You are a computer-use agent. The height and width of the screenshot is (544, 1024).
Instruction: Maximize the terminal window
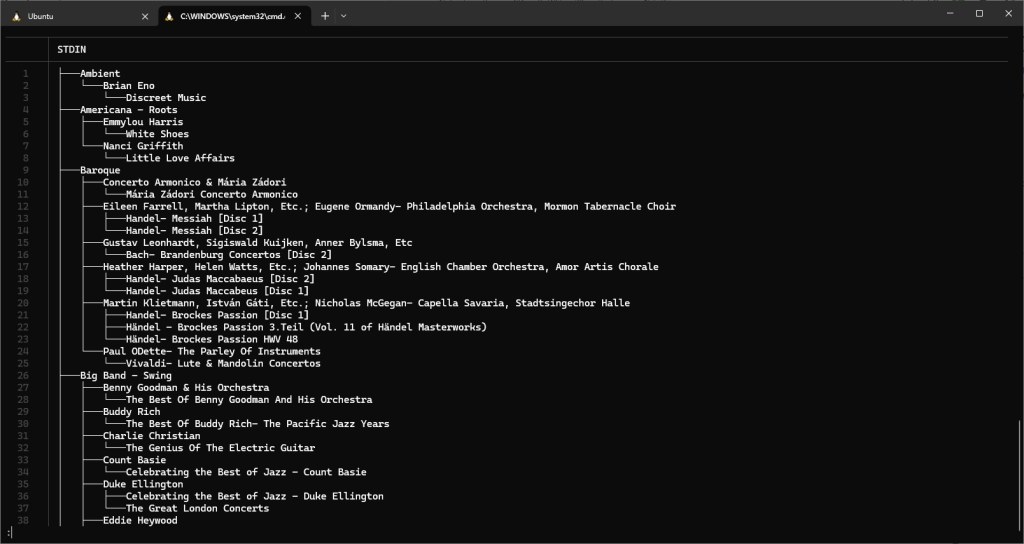click(979, 14)
